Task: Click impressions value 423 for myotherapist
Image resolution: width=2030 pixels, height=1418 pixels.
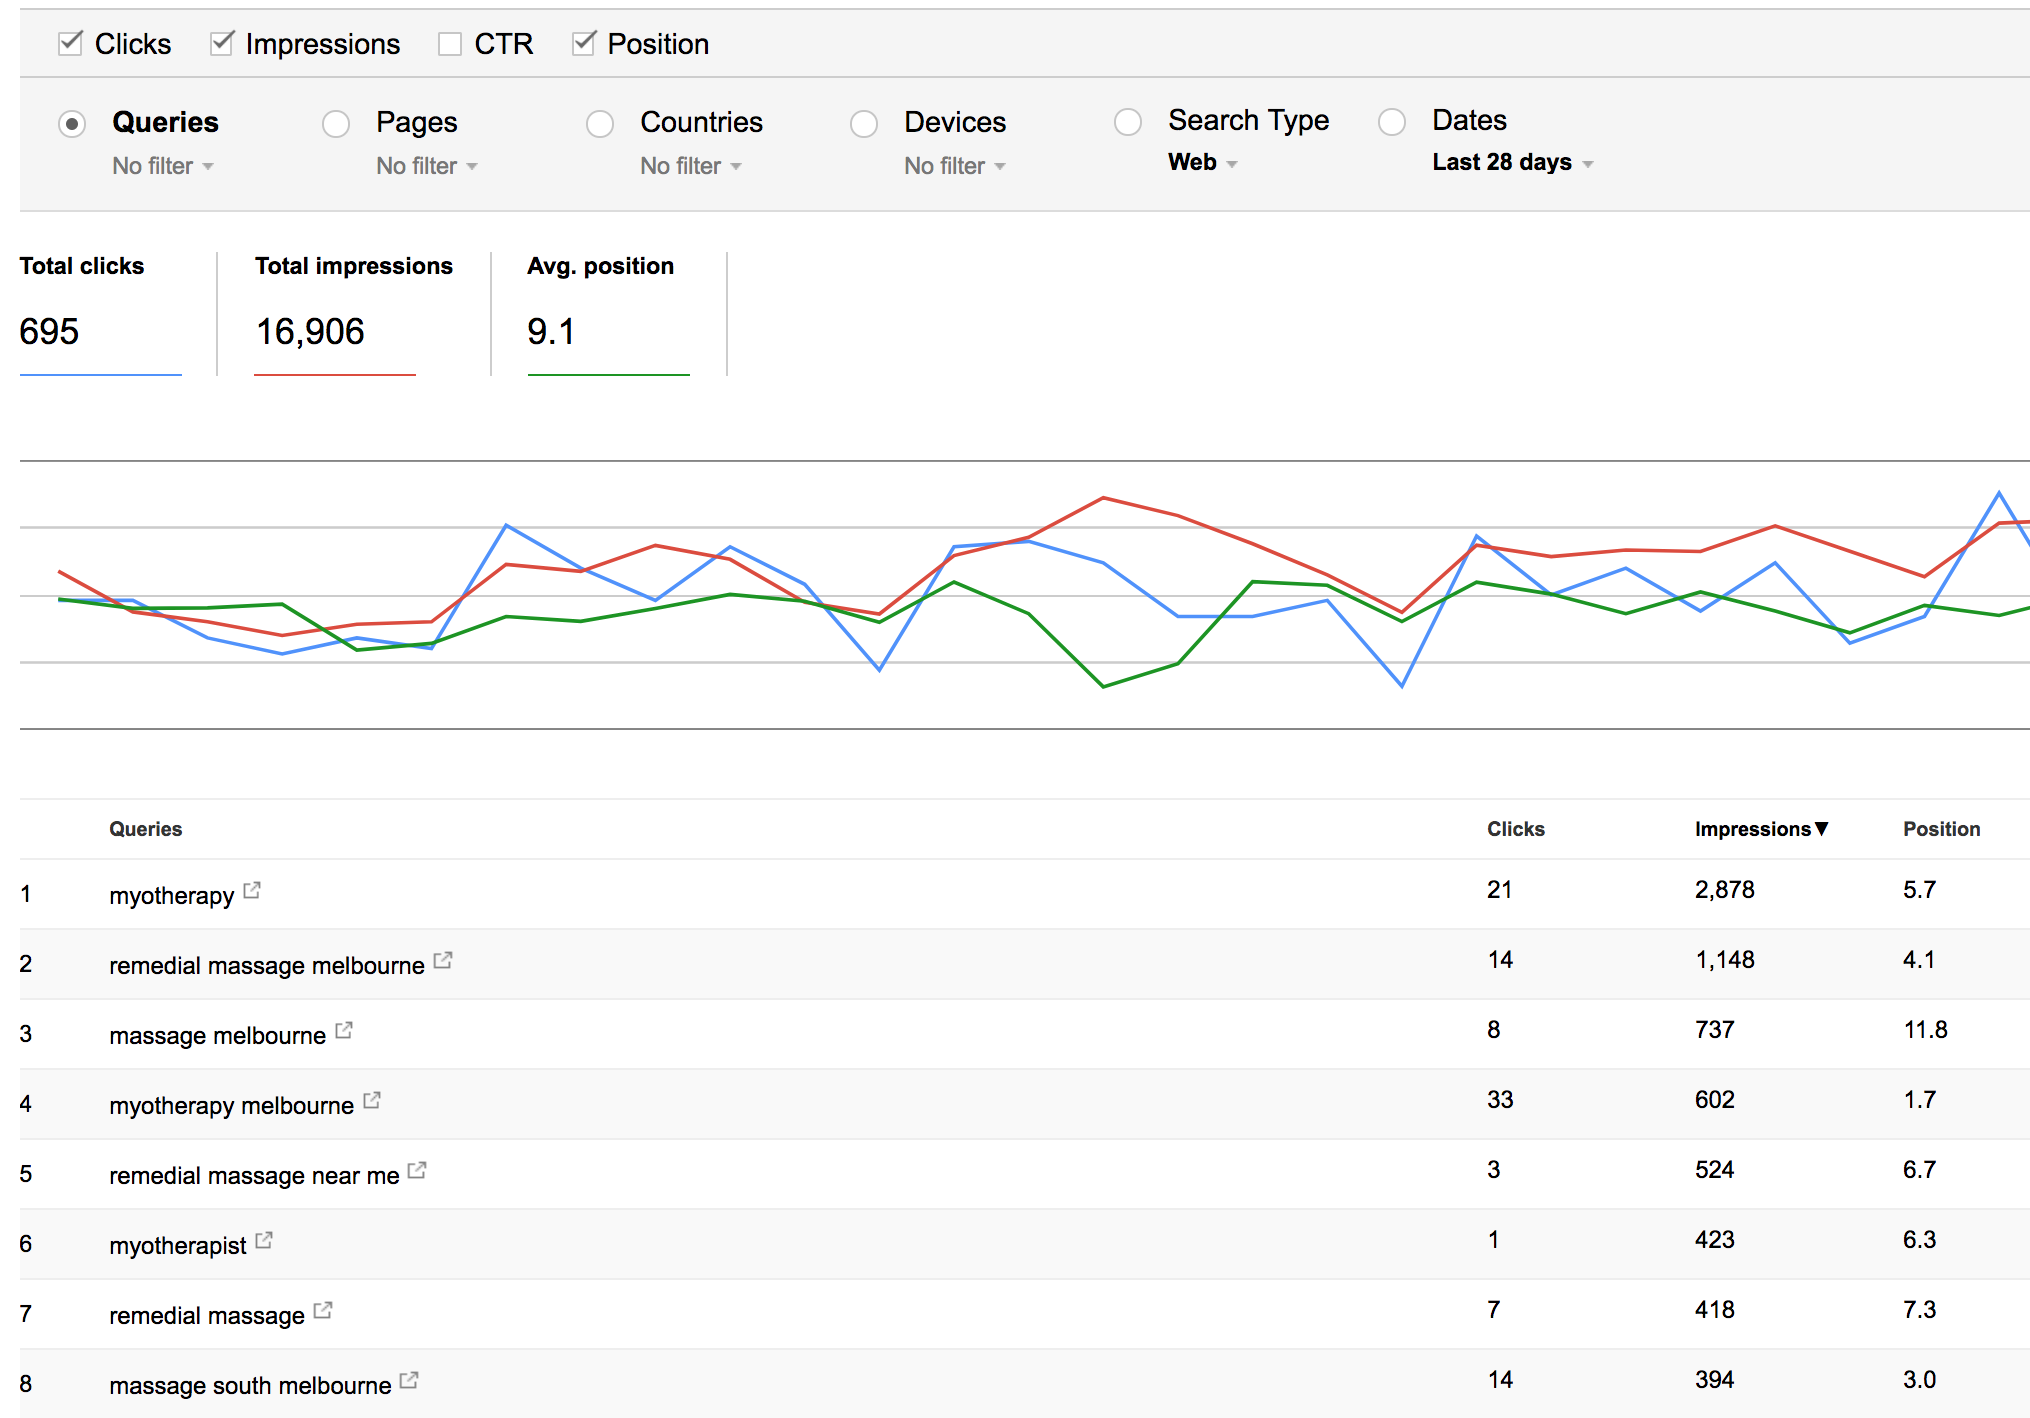Action: click(x=1715, y=1239)
